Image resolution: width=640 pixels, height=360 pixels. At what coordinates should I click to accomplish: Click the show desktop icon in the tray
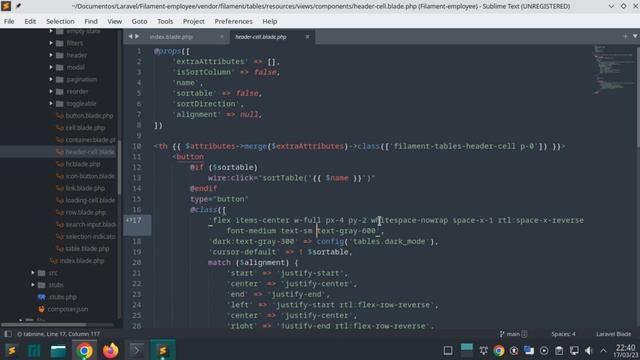point(448,350)
